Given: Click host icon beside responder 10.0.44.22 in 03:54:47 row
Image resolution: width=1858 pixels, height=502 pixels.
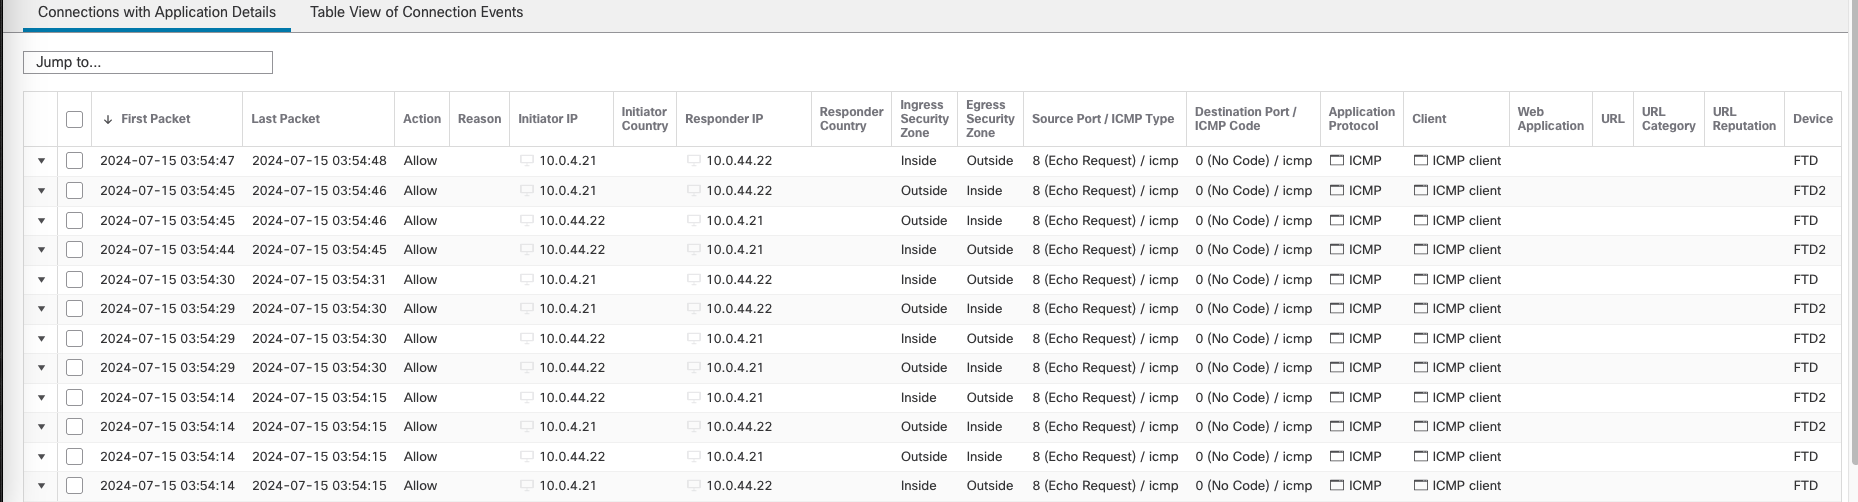Looking at the screenshot, I should (x=694, y=160).
